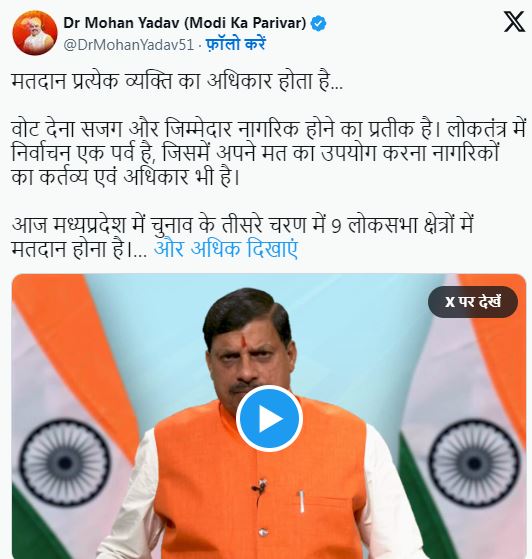The height and width of the screenshot is (559, 532).
Task: Click display name Dr Mohan Yadav (Modi Ka Parivar)
Action: (x=185, y=23)
